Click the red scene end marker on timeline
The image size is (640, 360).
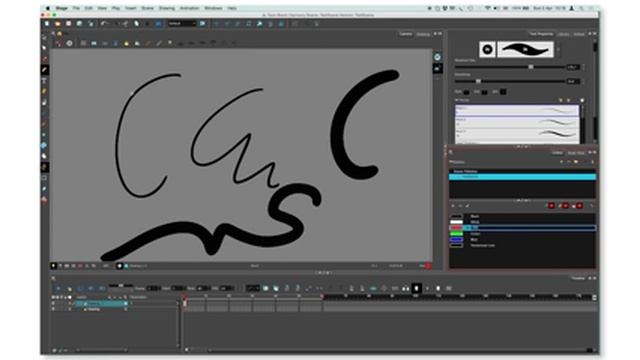(322, 297)
